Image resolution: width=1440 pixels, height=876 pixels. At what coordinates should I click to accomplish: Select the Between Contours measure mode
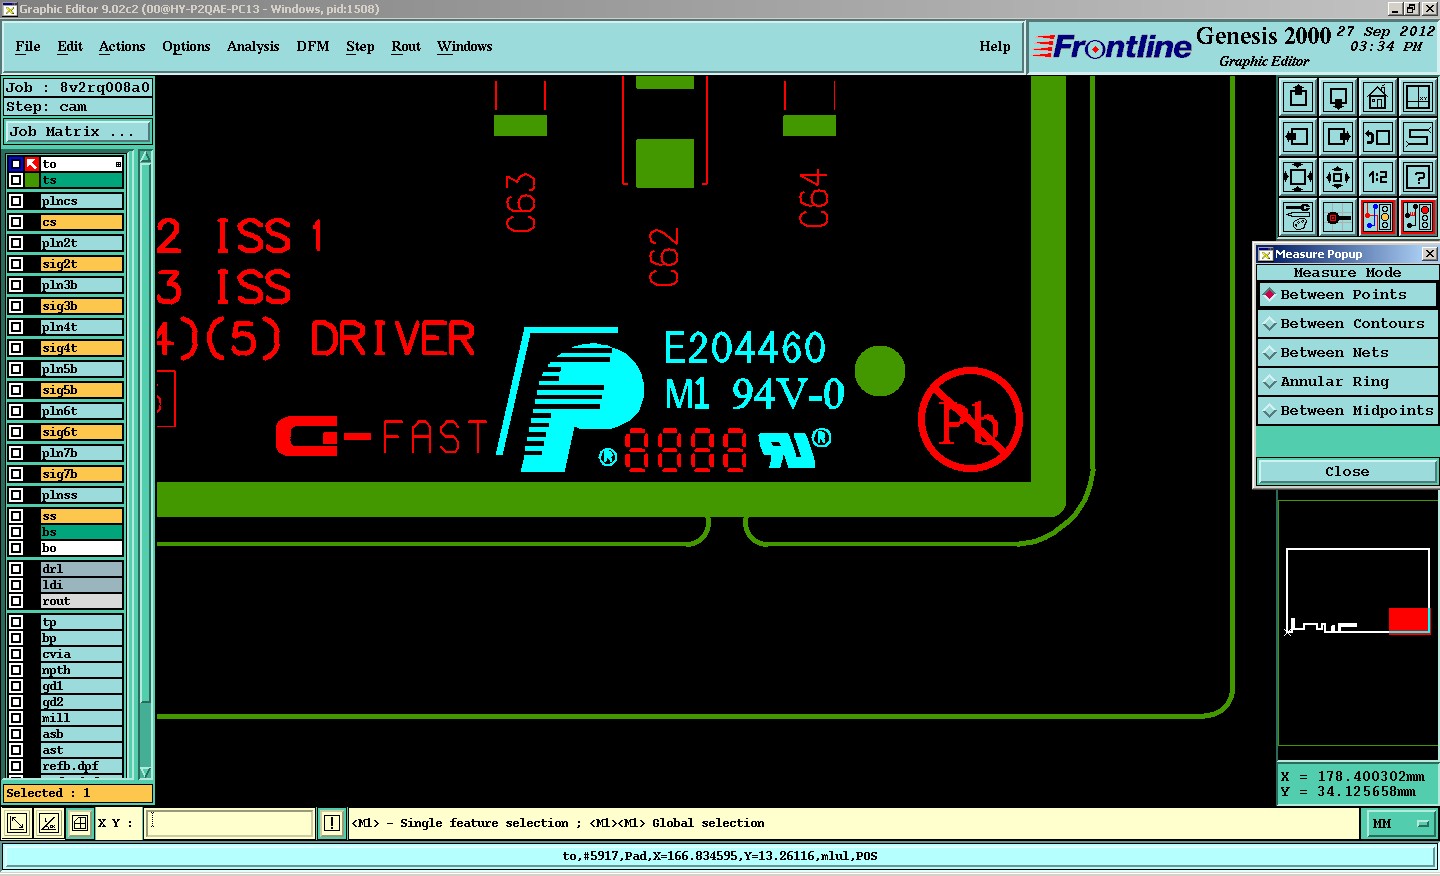coord(1347,324)
